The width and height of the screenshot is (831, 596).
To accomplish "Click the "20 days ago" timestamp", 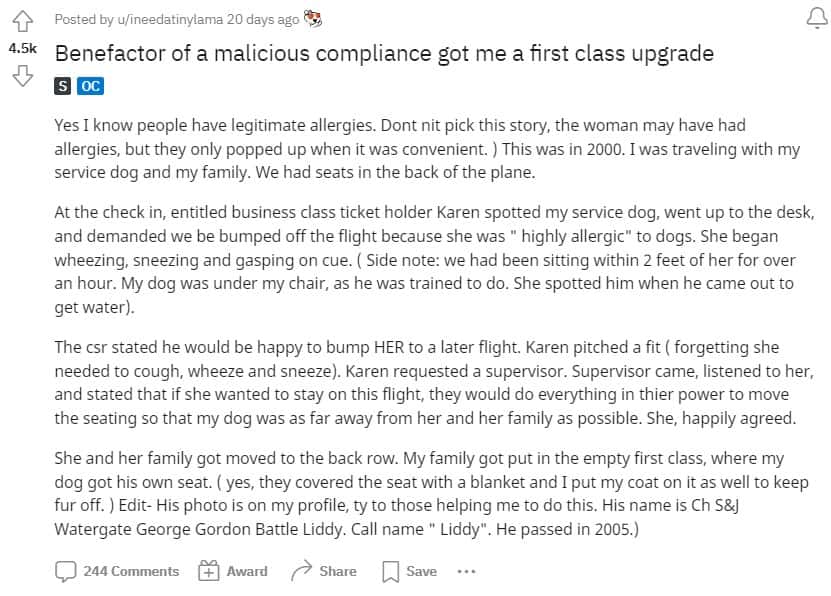I will pos(264,20).
